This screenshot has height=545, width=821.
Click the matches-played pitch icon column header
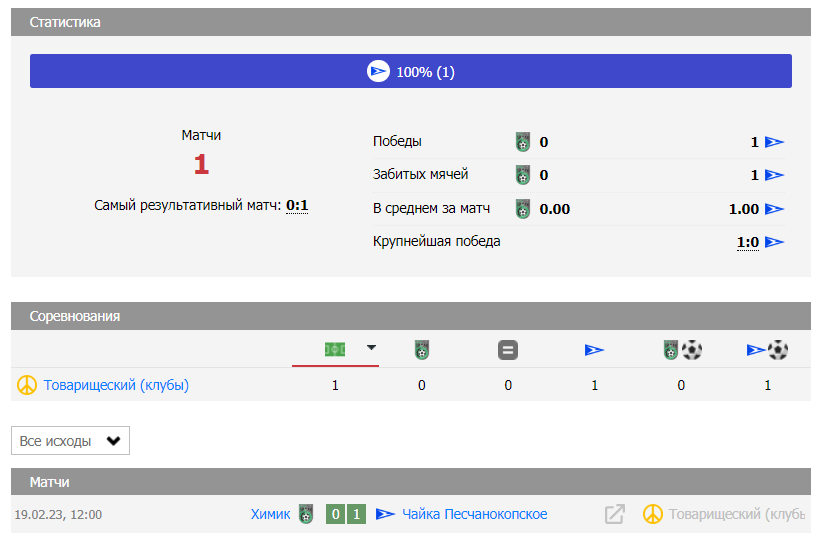(335, 349)
